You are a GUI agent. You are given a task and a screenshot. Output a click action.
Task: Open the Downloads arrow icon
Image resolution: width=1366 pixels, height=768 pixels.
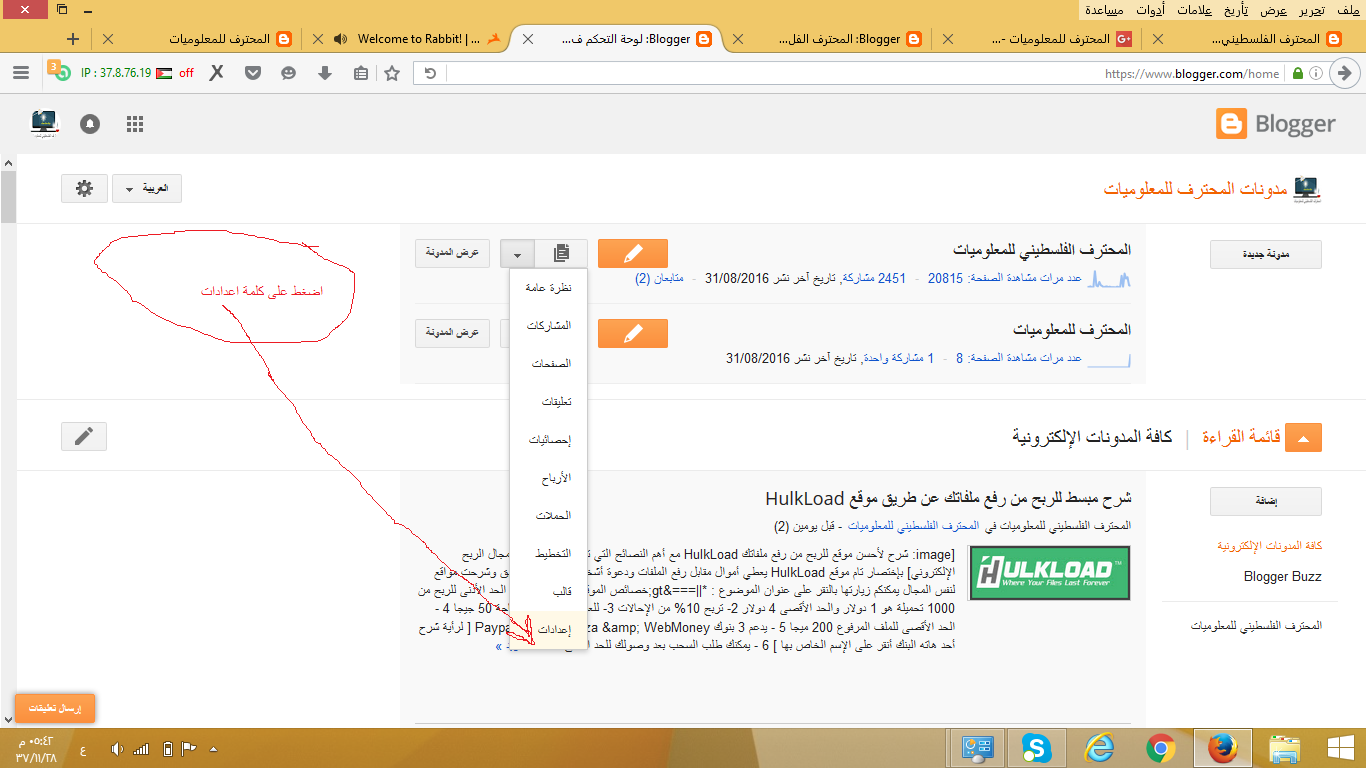pyautogui.click(x=324, y=73)
